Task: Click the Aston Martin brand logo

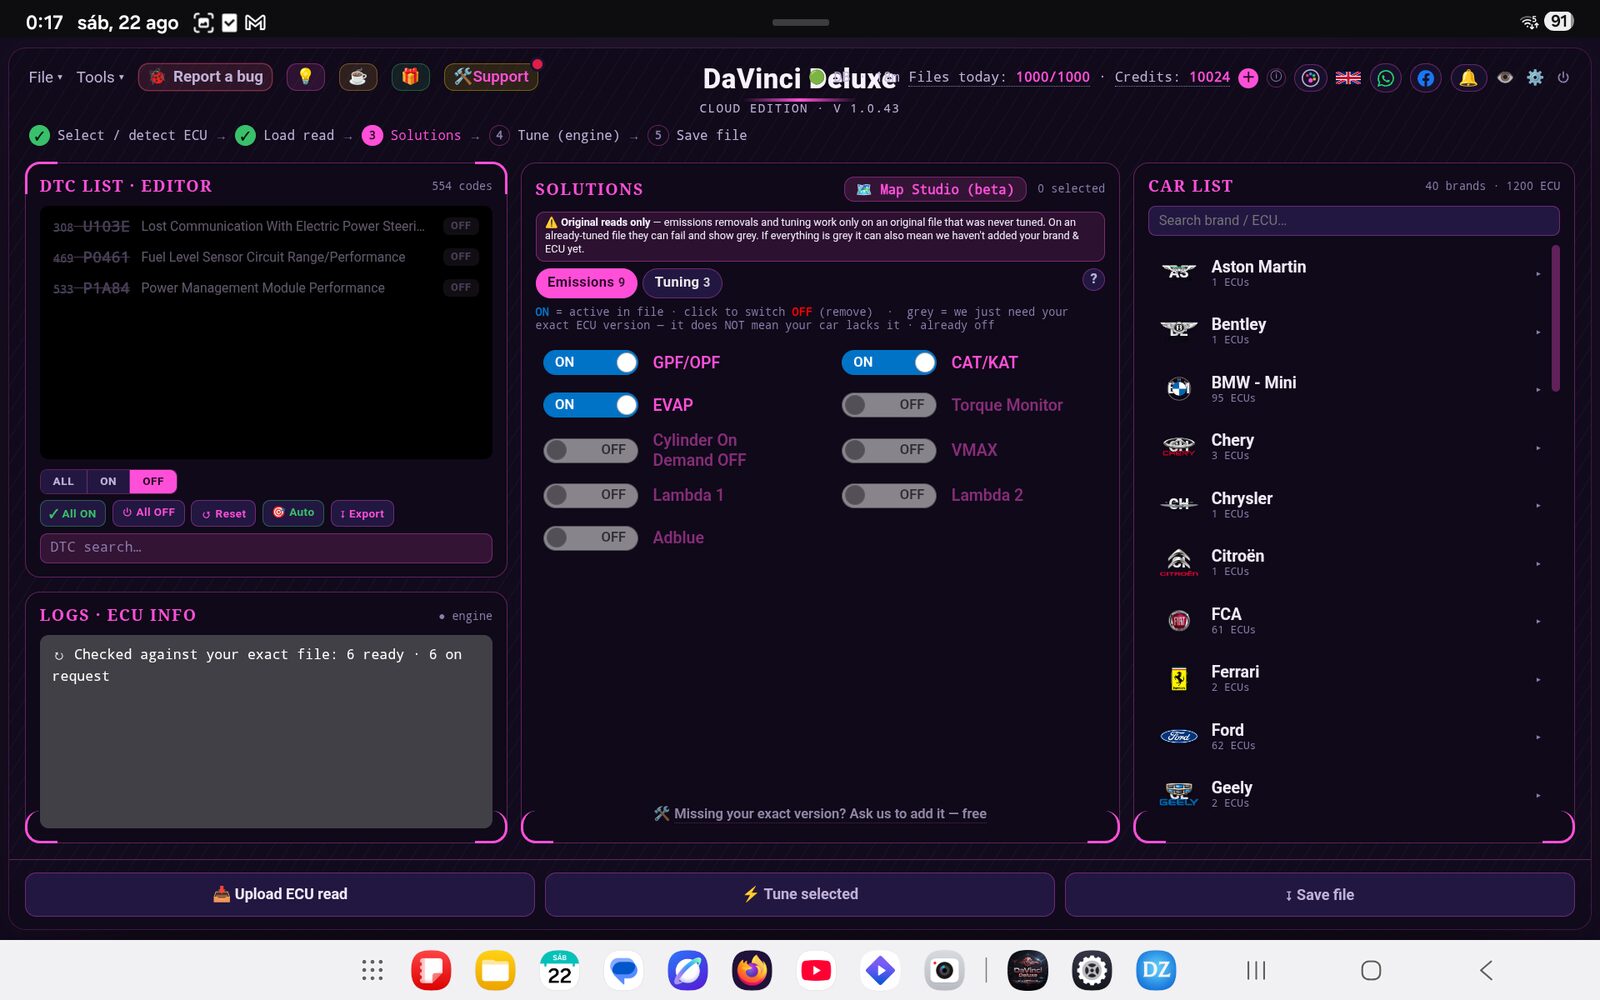Action: pos(1179,272)
